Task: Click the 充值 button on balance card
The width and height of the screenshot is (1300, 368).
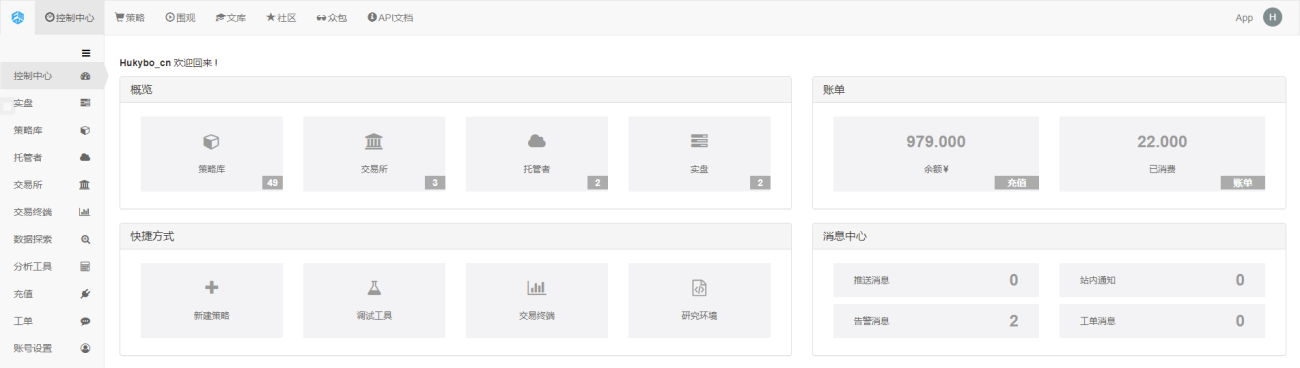Action: tap(1017, 183)
